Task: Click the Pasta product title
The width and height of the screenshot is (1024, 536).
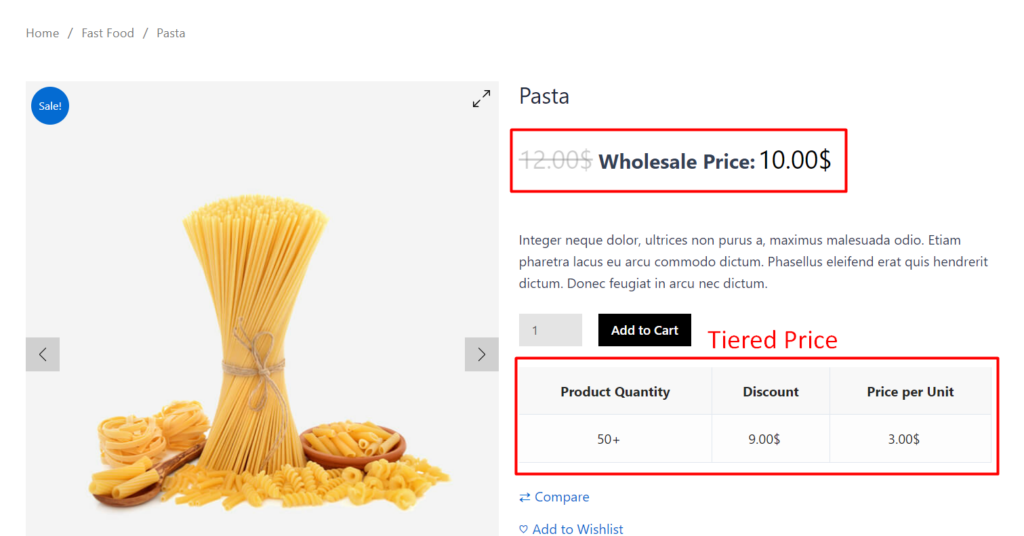Action: pos(544,97)
